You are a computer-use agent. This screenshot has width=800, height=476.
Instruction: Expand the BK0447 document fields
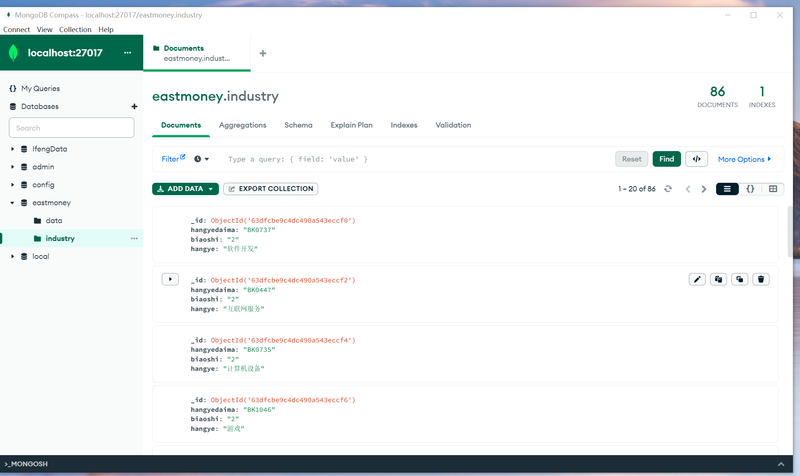click(x=170, y=279)
